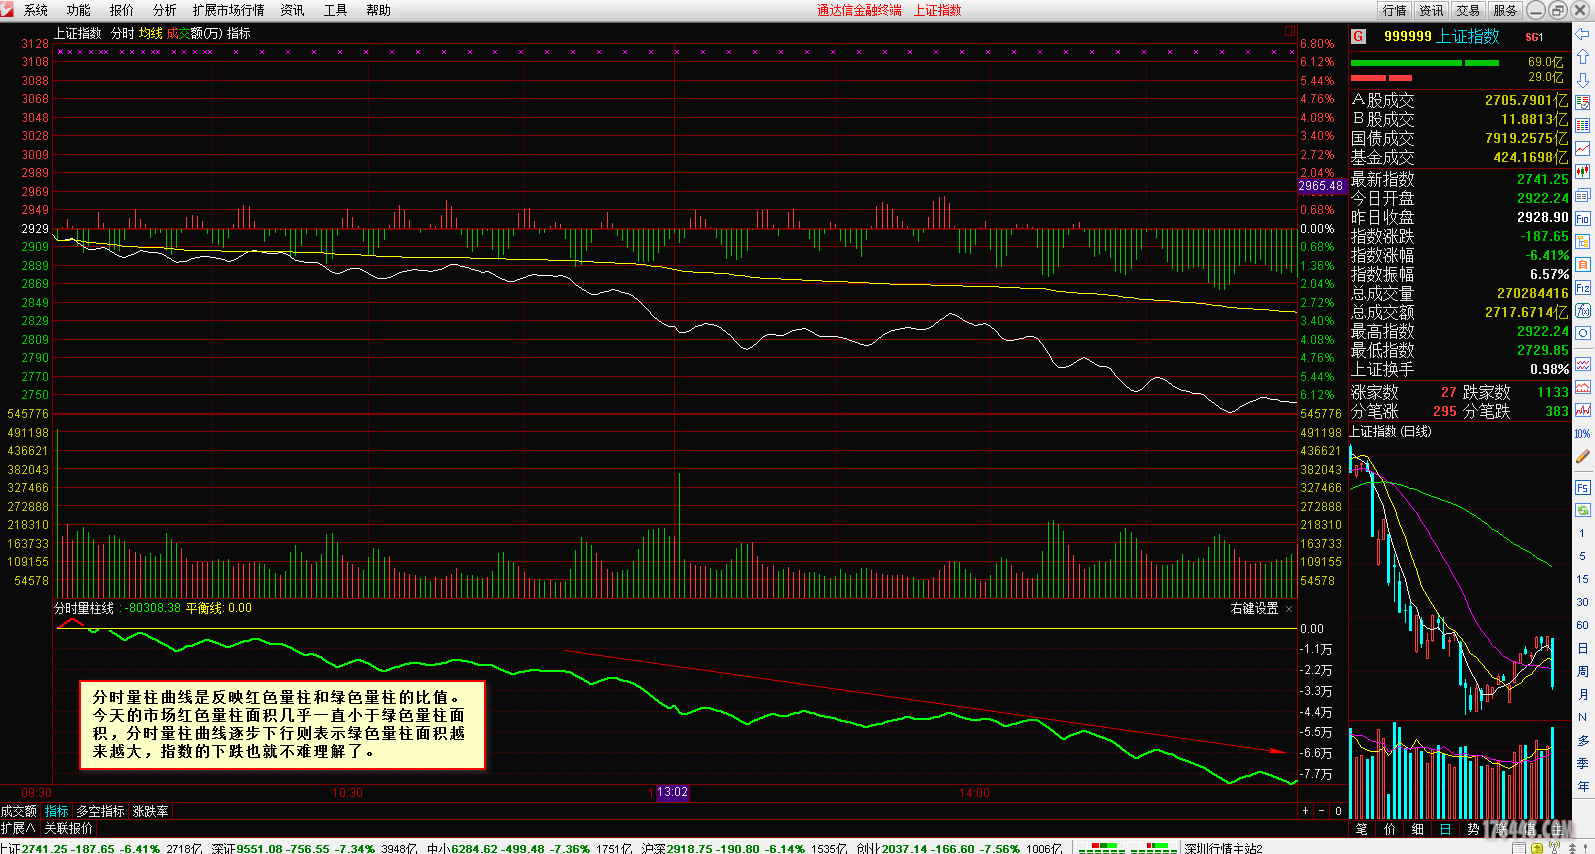Viewport: 1595px width, 854px height.
Task: Click the up arrow icon in sidebar
Action: pyautogui.click(x=1583, y=57)
